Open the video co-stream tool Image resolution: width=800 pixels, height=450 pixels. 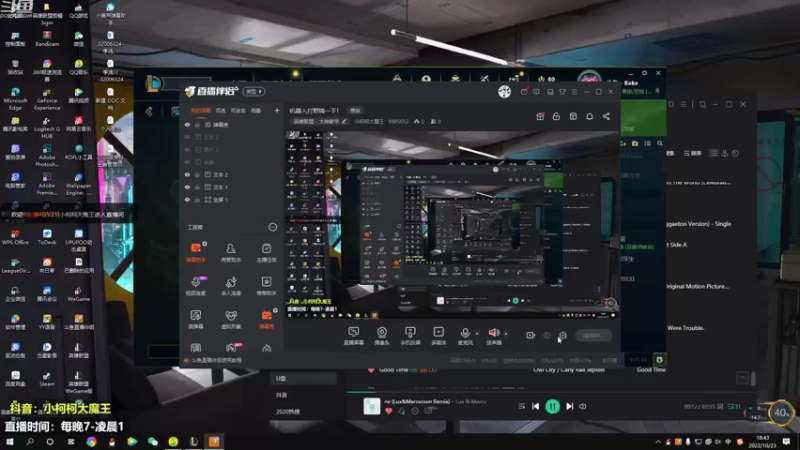195,286
